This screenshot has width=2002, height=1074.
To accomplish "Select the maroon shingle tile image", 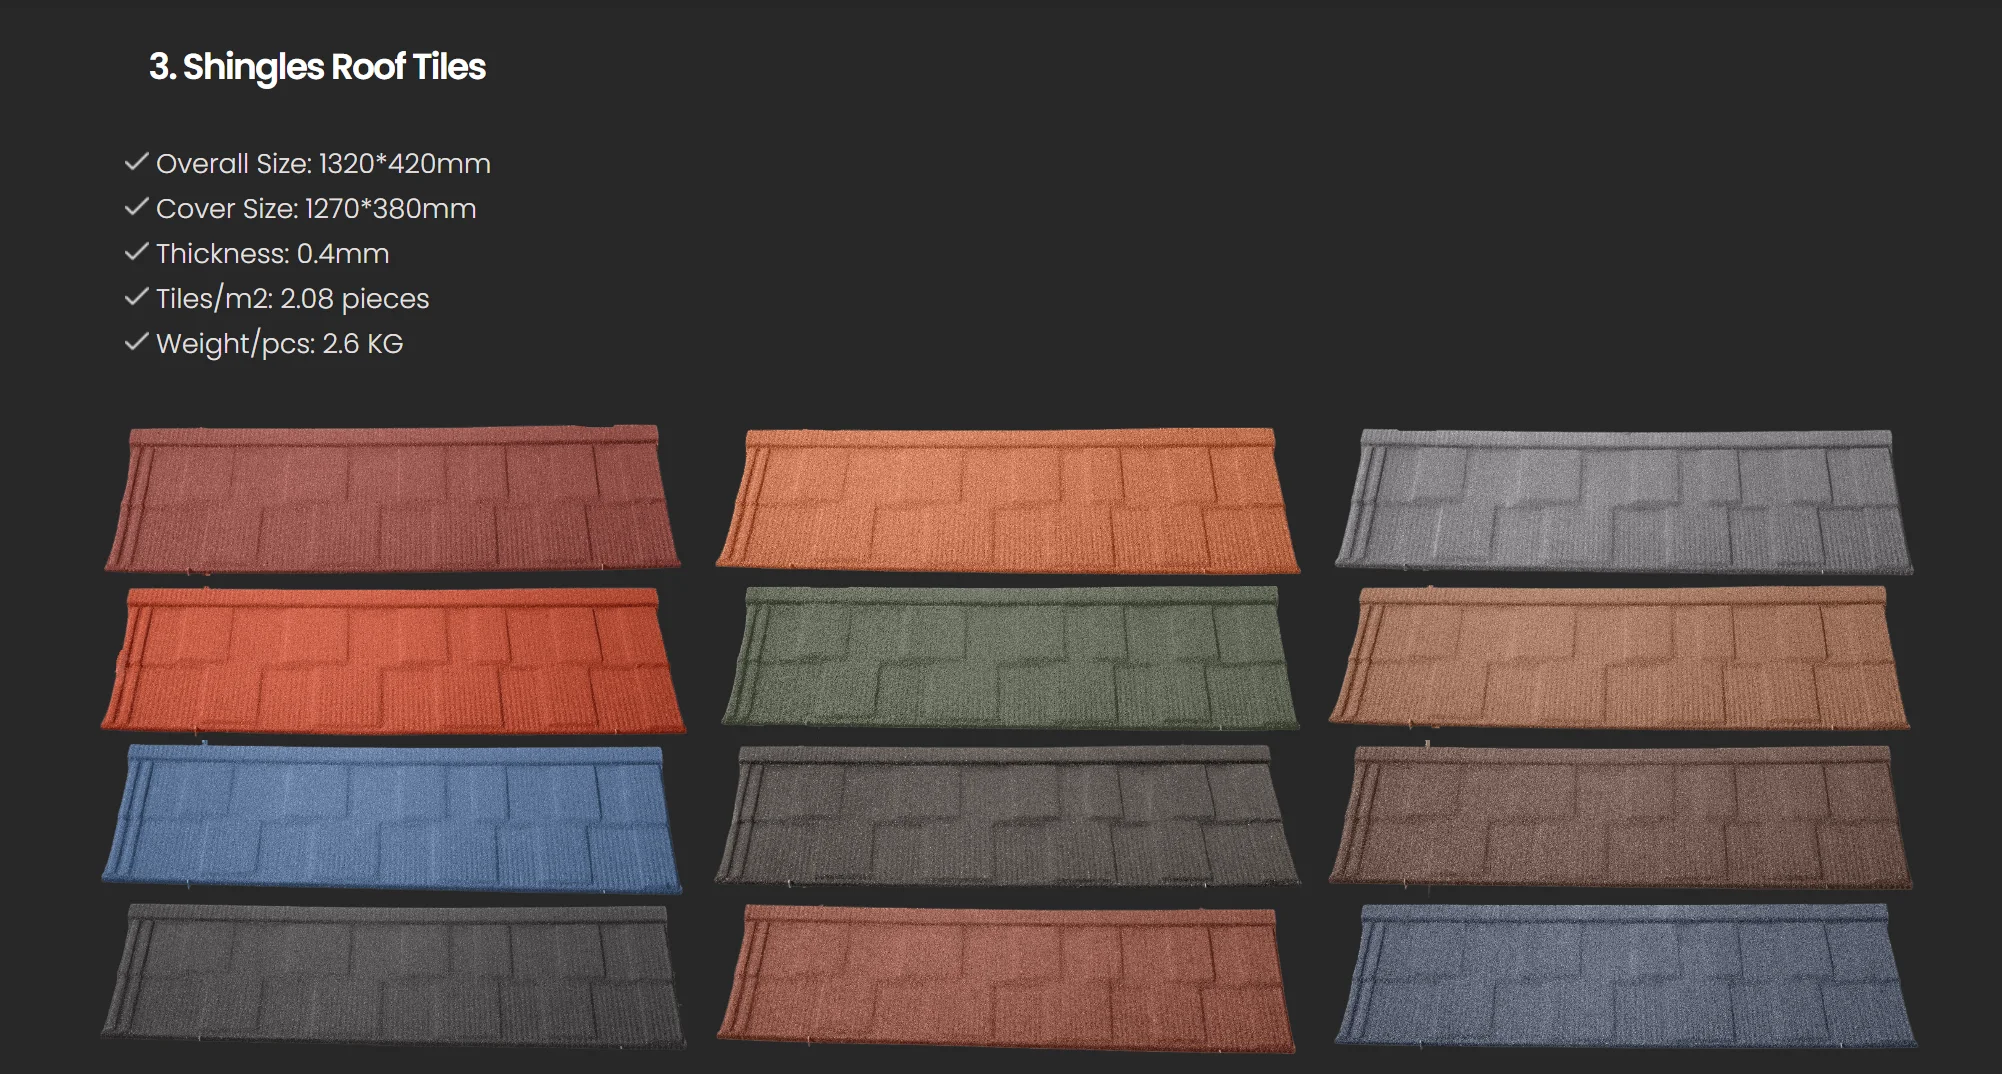I will tap(393, 499).
